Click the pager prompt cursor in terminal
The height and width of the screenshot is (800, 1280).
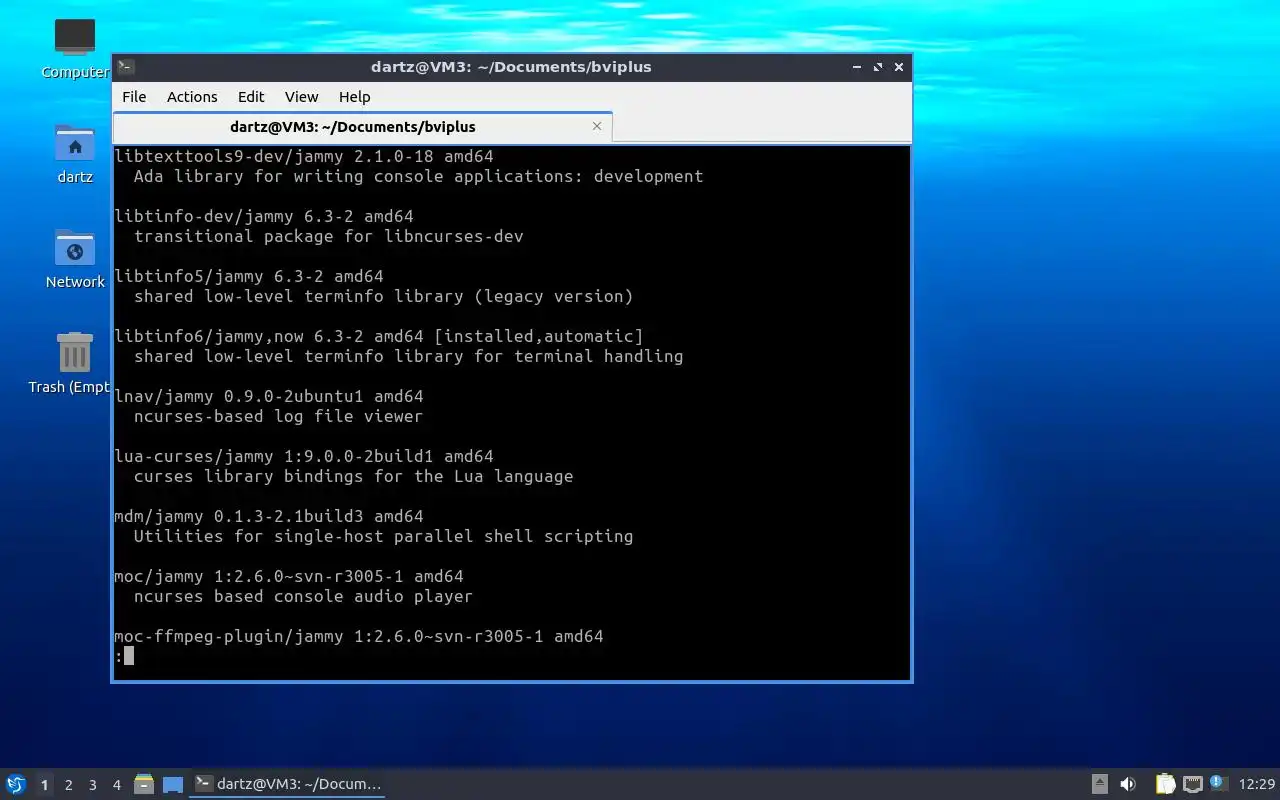[129, 656]
